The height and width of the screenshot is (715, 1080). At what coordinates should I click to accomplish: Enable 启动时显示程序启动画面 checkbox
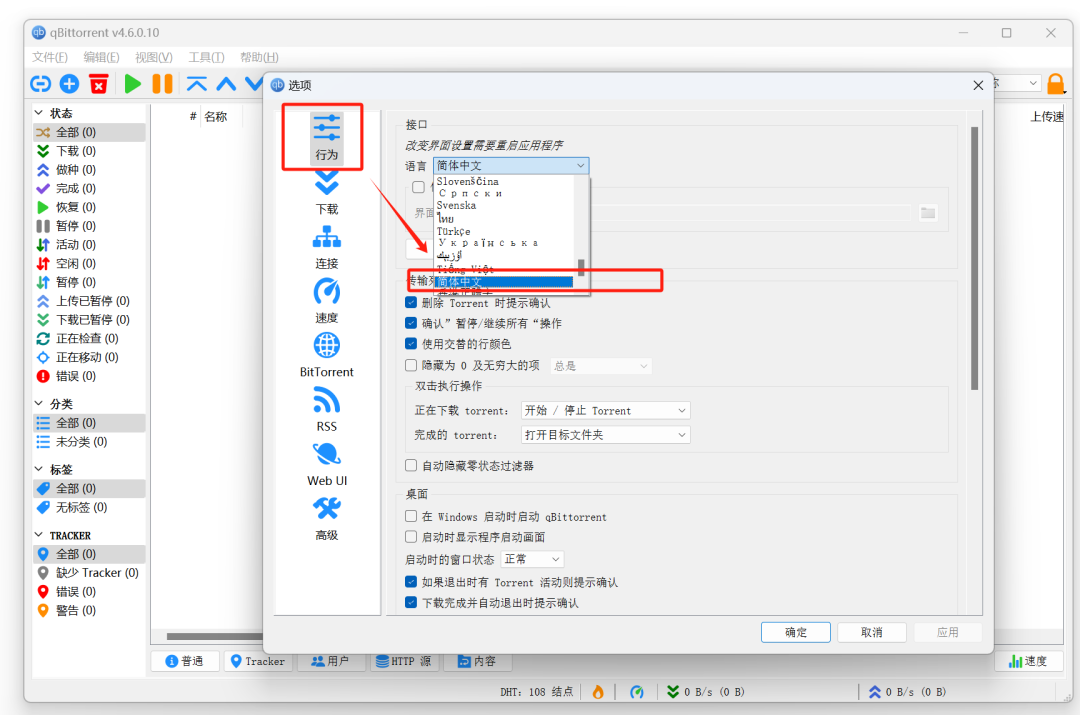coord(411,537)
